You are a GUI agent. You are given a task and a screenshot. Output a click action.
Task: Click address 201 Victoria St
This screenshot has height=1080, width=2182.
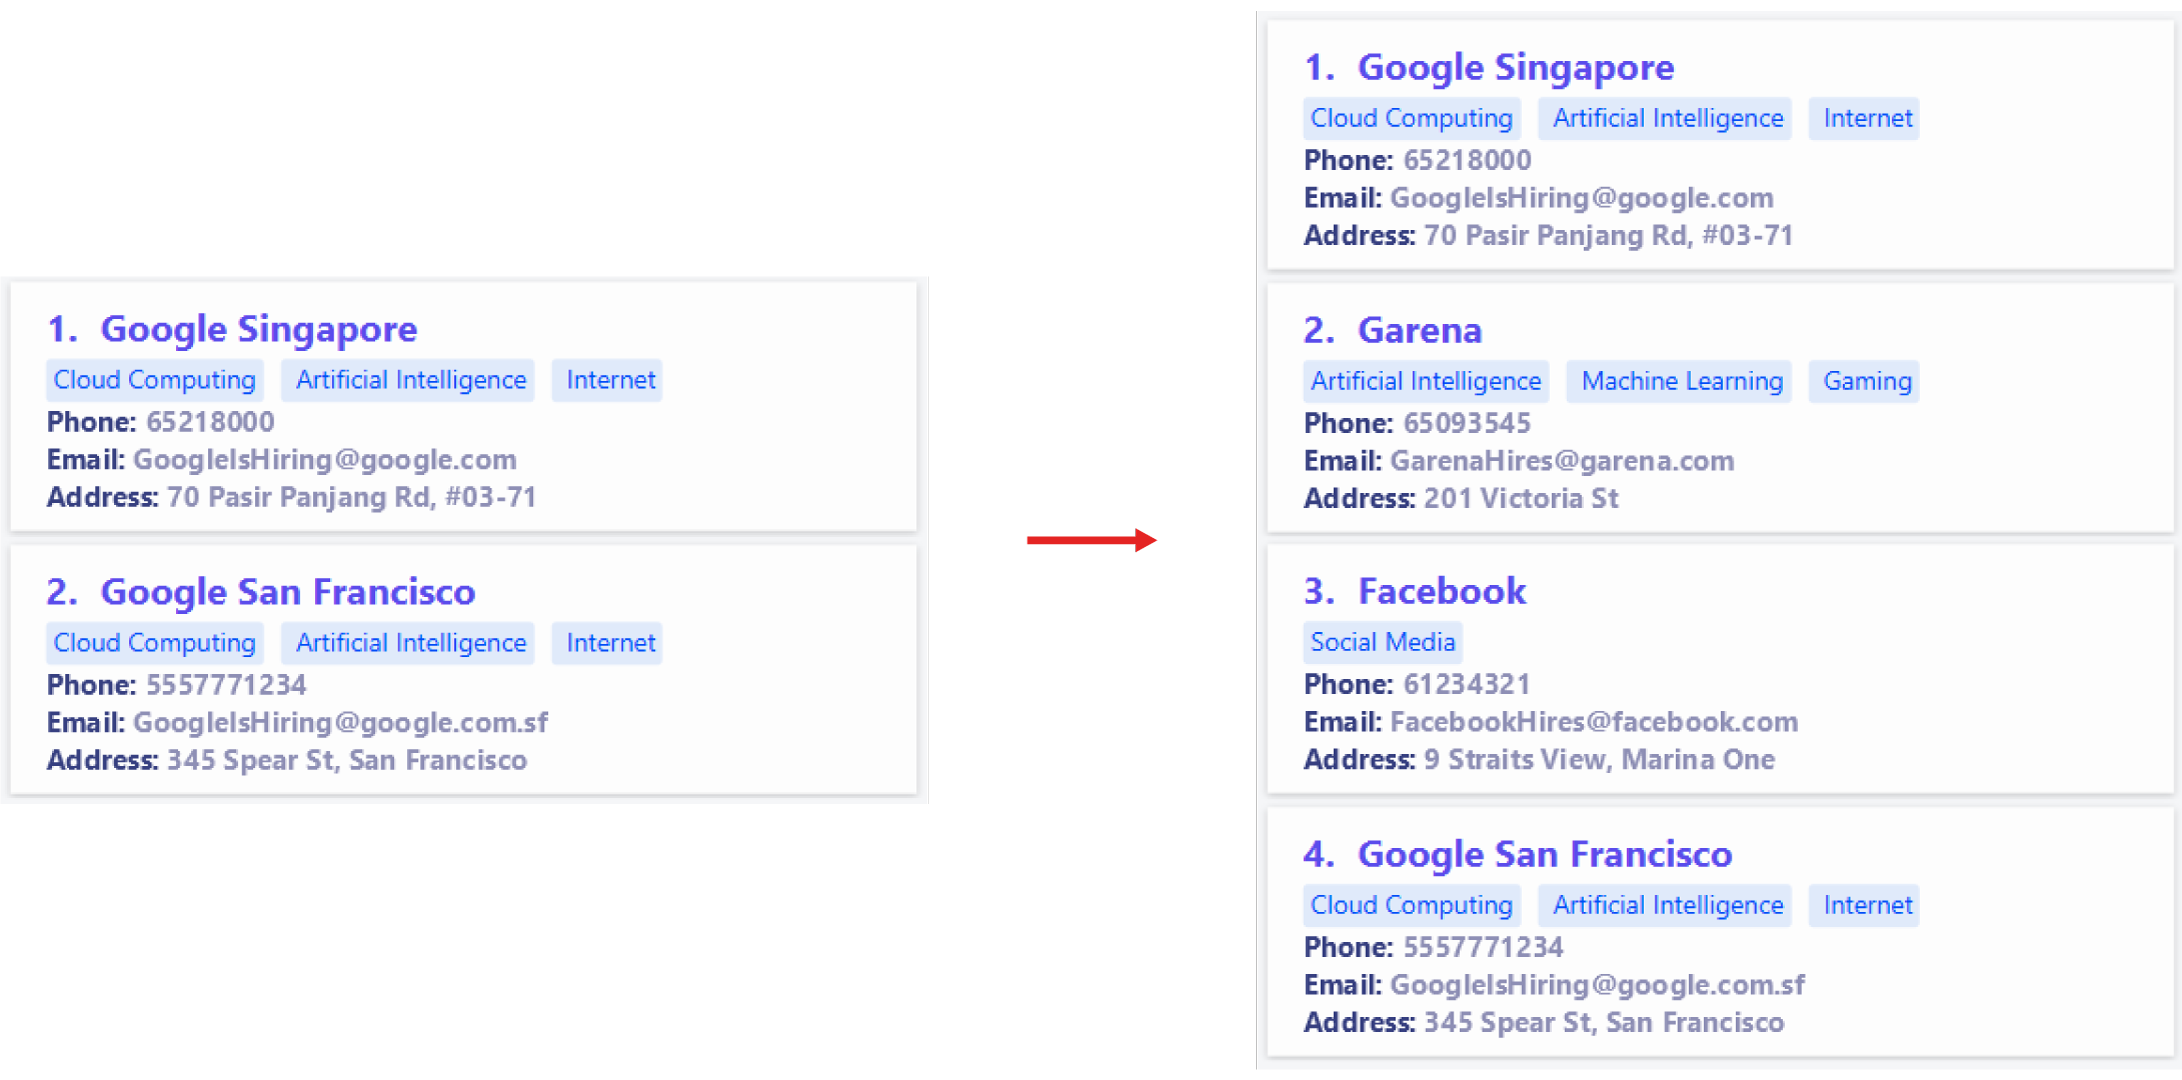[1521, 498]
